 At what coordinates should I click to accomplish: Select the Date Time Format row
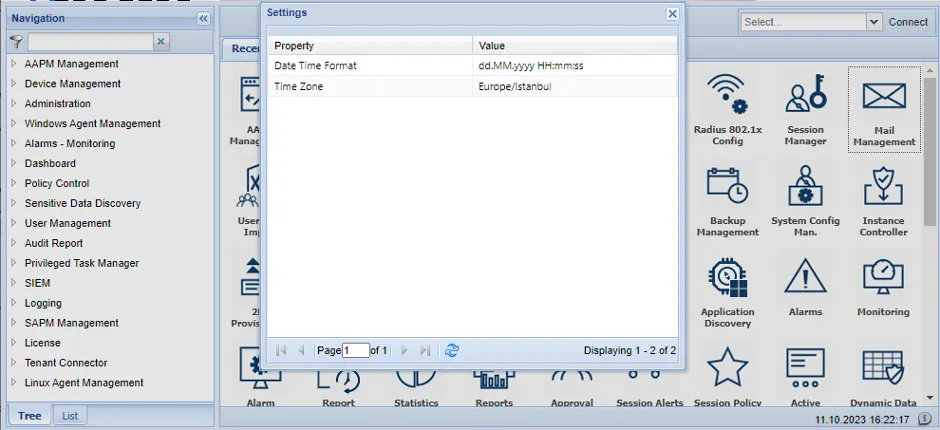coord(472,65)
